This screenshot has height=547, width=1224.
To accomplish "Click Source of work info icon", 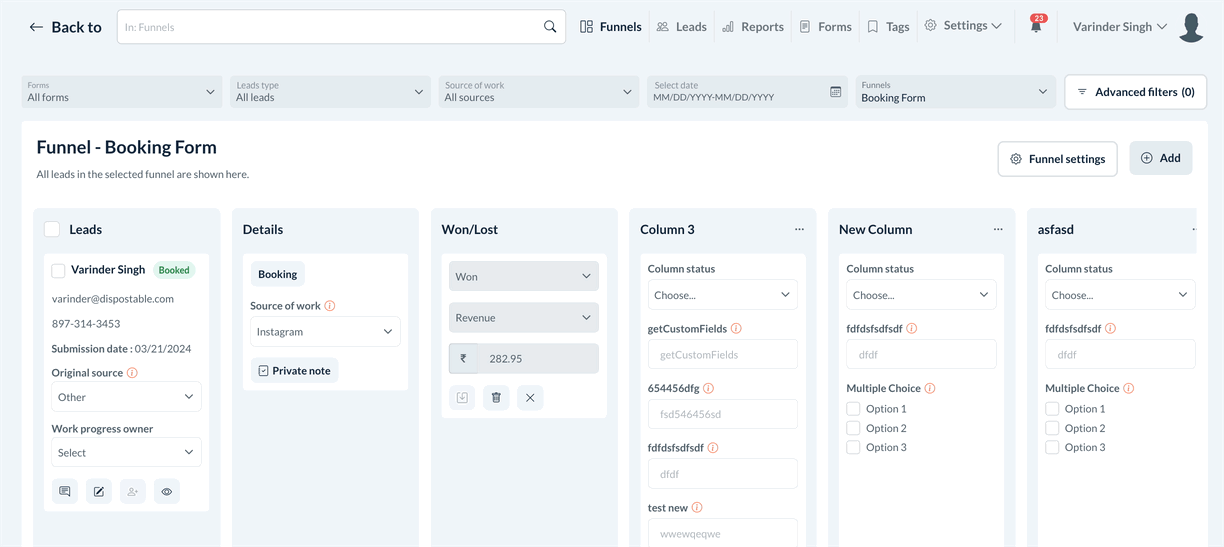I will pyautogui.click(x=330, y=306).
